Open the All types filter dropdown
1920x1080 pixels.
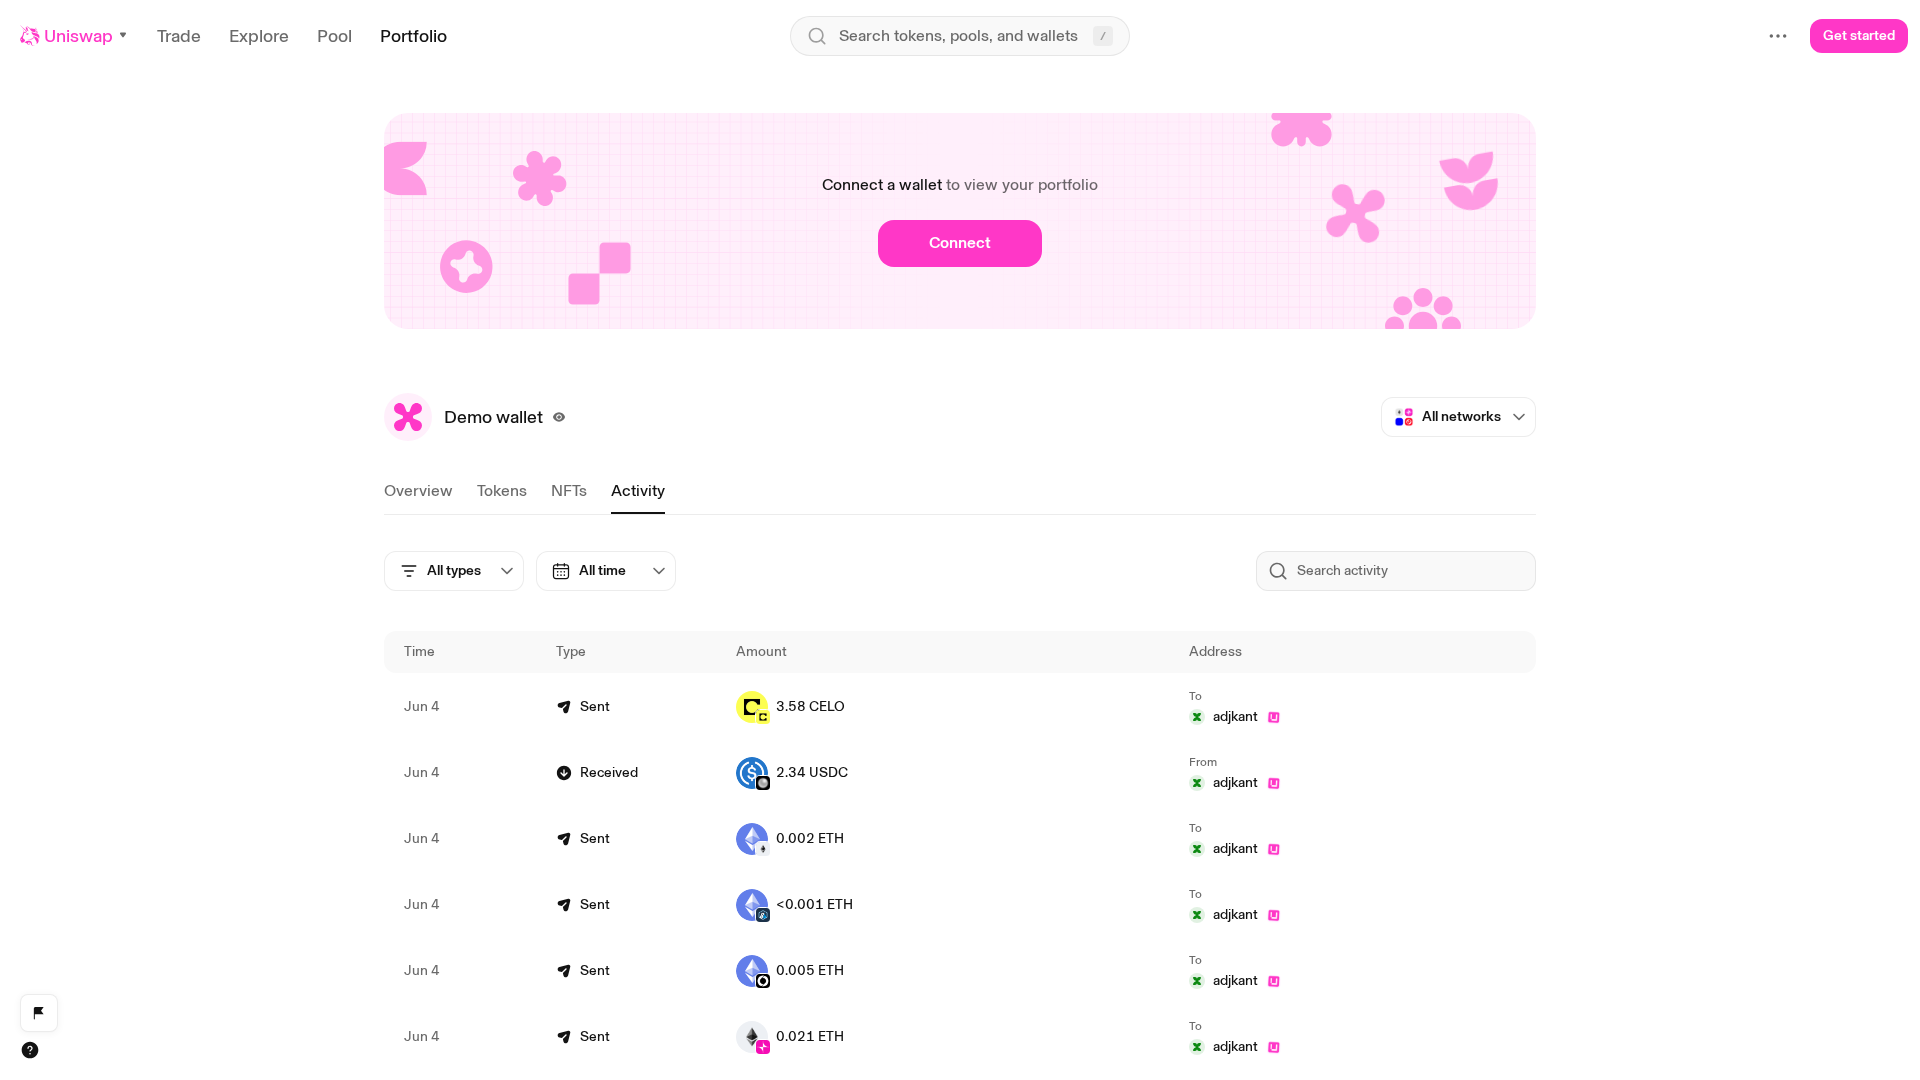tap(454, 571)
